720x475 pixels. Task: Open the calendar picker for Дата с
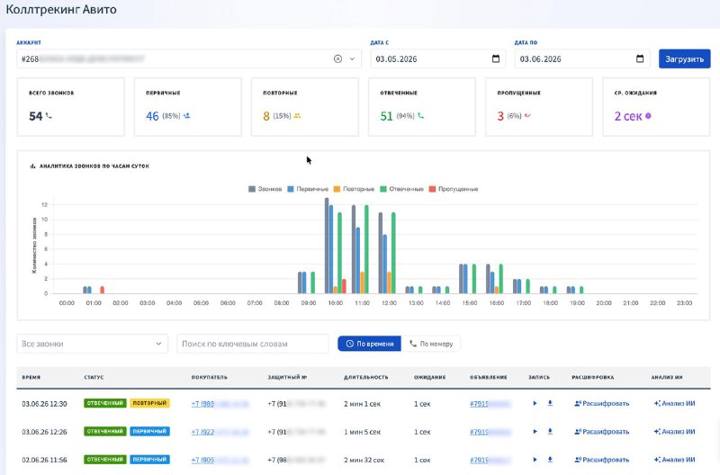(x=495, y=59)
